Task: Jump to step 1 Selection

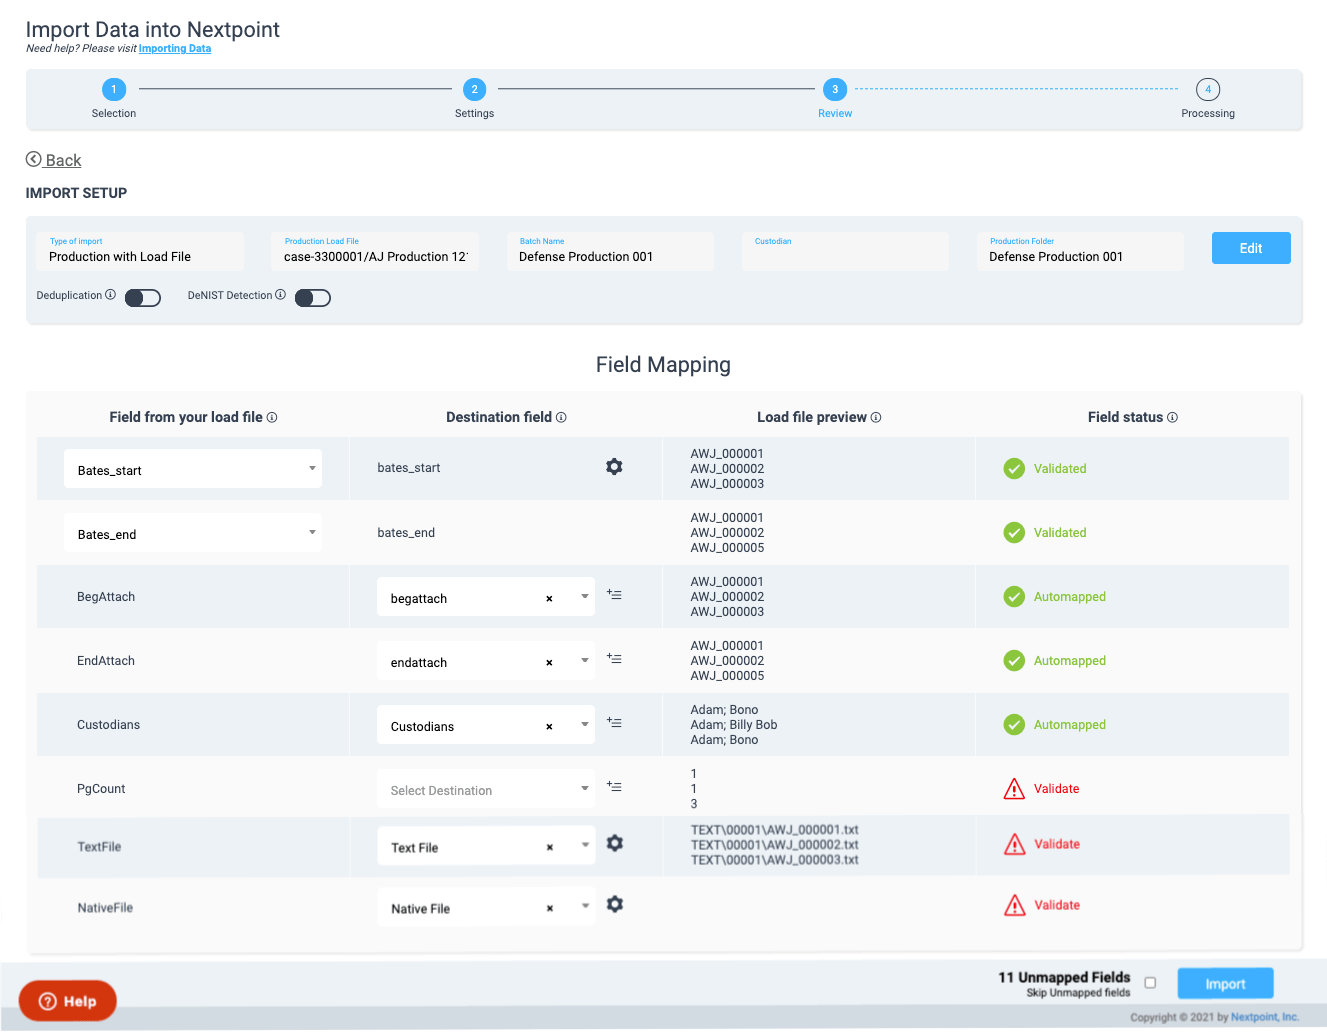Action: pos(114,90)
